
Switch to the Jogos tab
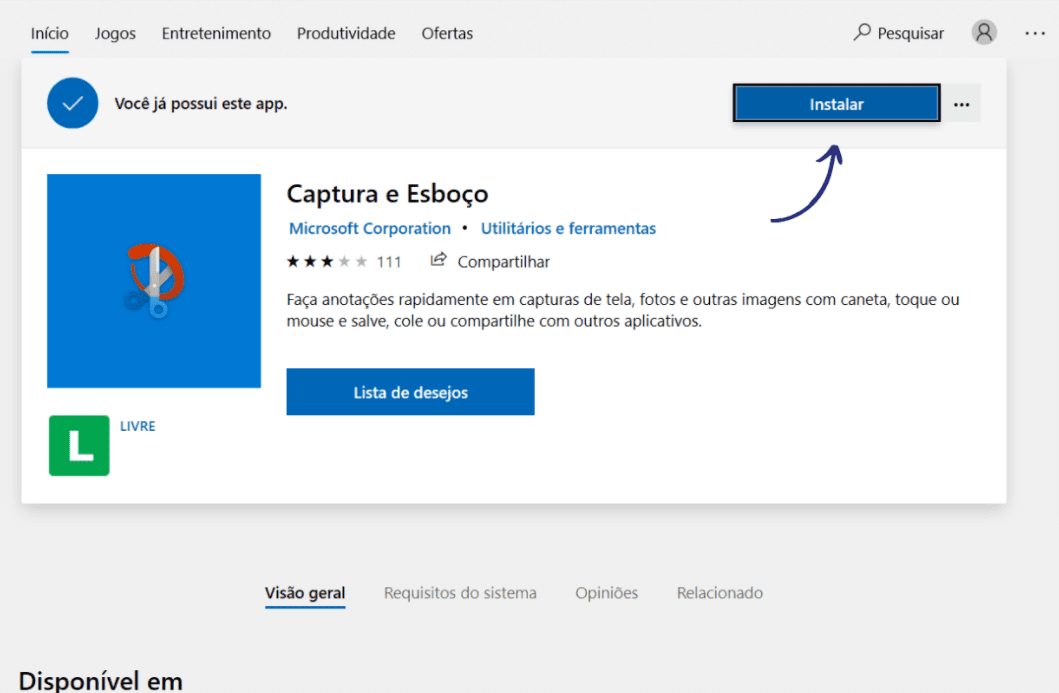pyautogui.click(x=115, y=33)
